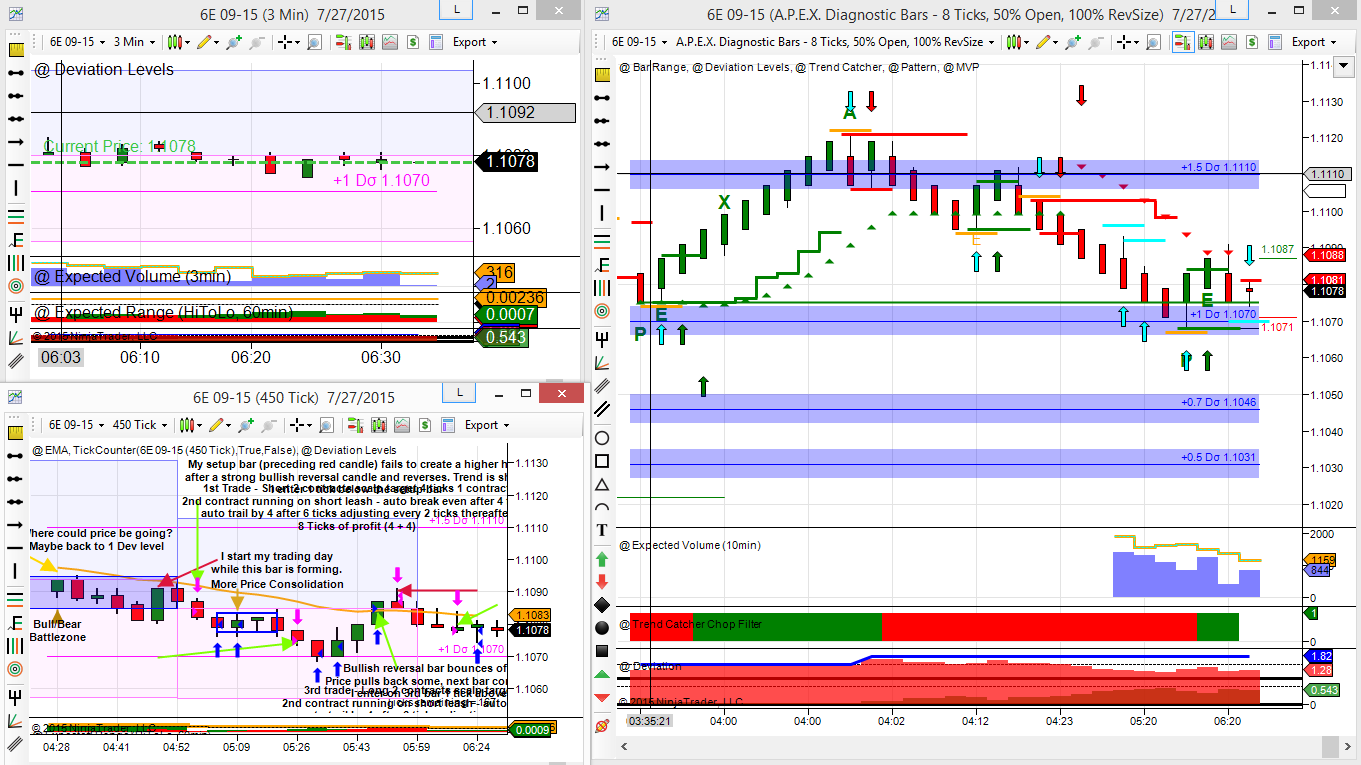The height and width of the screenshot is (765, 1361).
Task: Open crosshair cursor dropdown in 3 Min toolbar
Action: tap(289, 42)
